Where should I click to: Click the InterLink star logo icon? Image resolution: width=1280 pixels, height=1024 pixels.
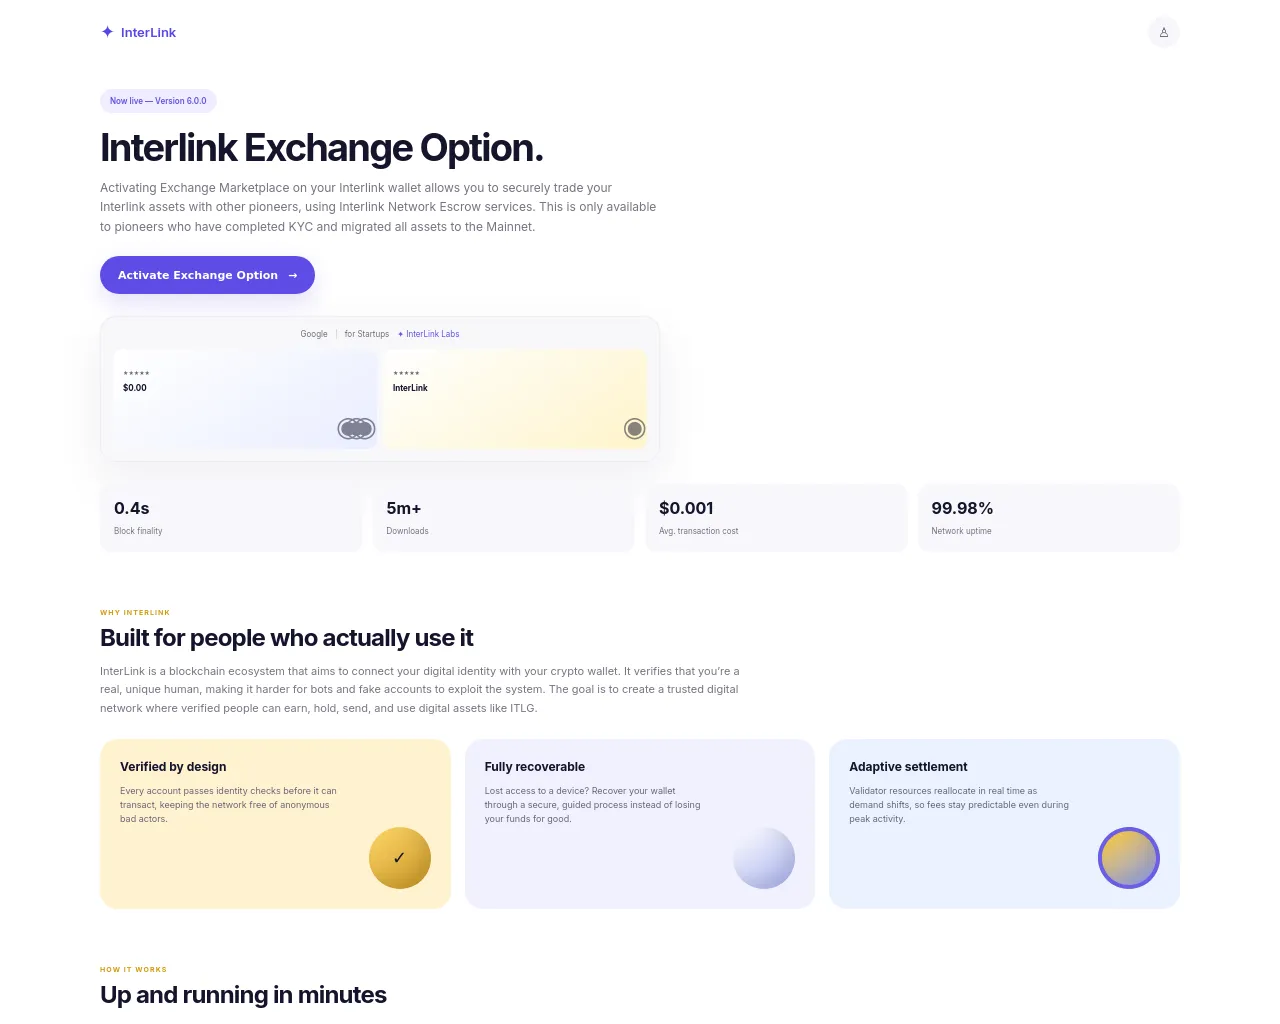pos(107,32)
